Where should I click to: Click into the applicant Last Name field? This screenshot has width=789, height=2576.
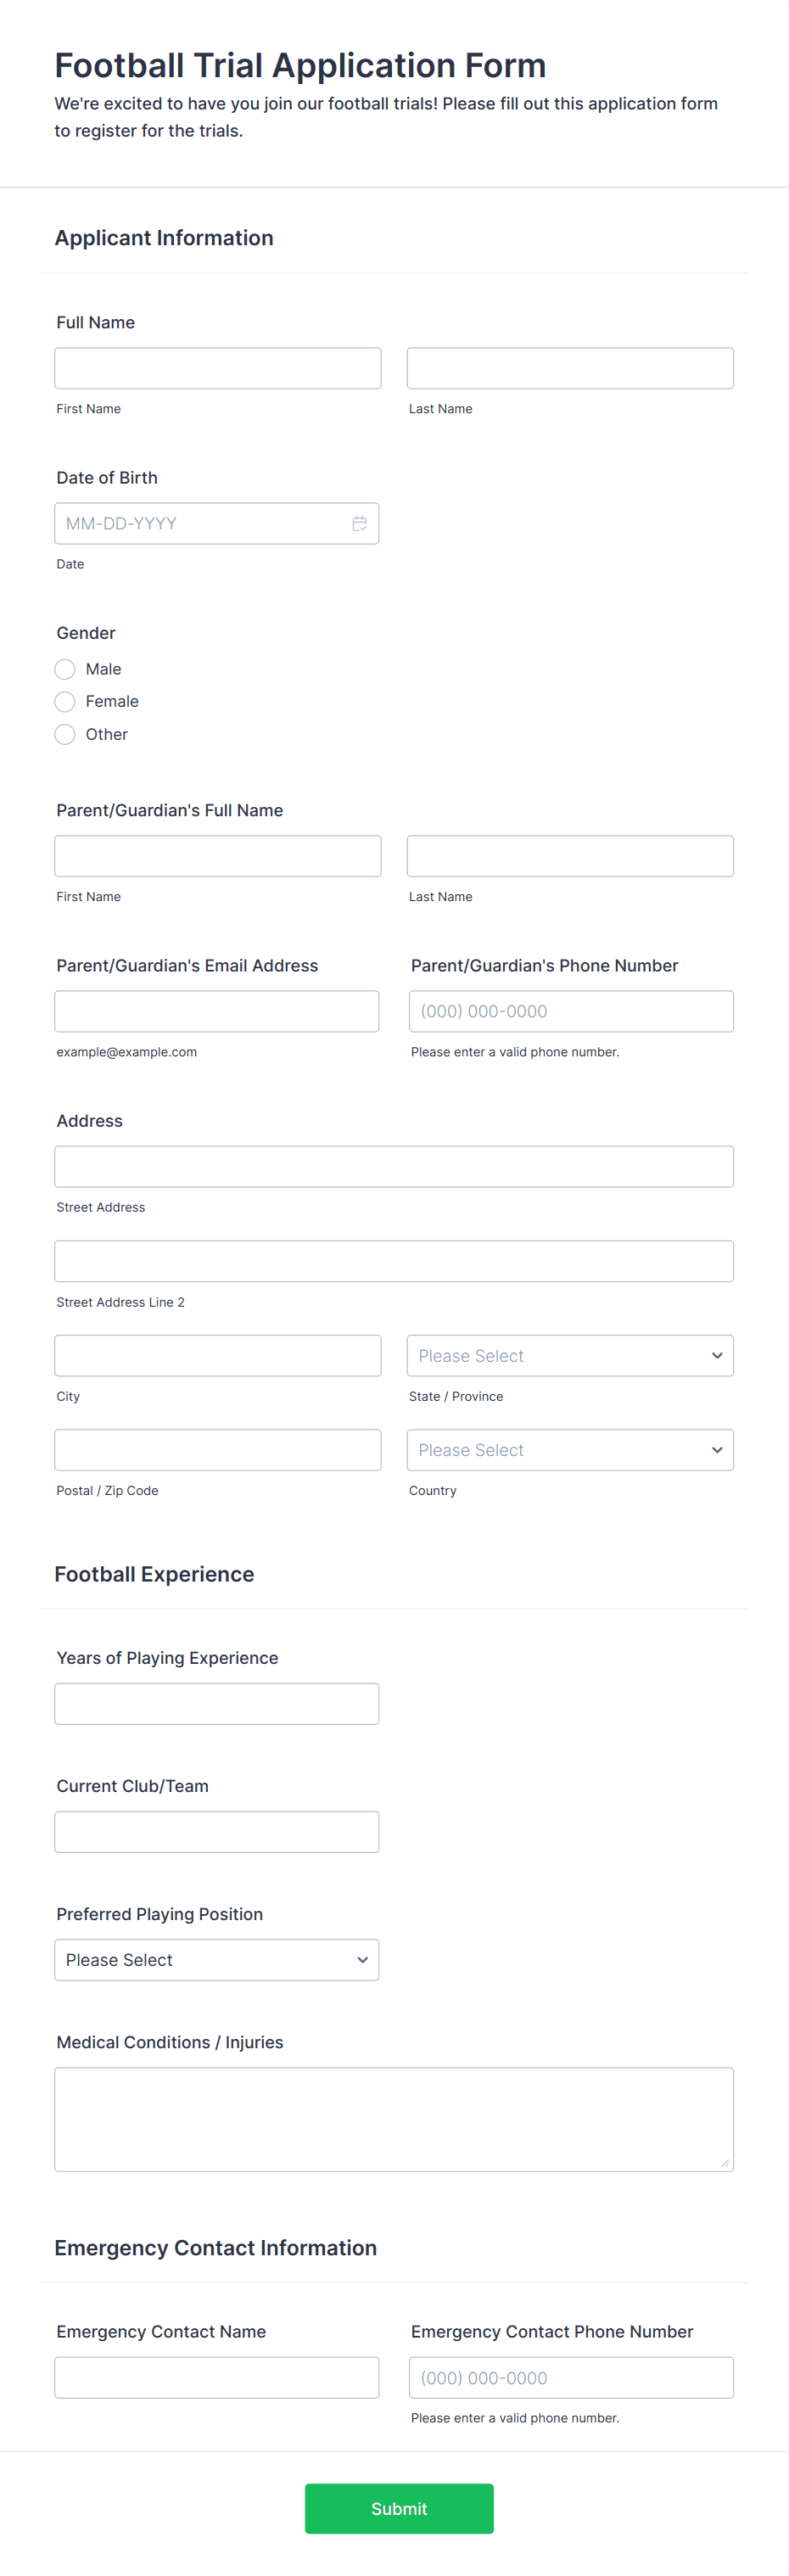569,367
